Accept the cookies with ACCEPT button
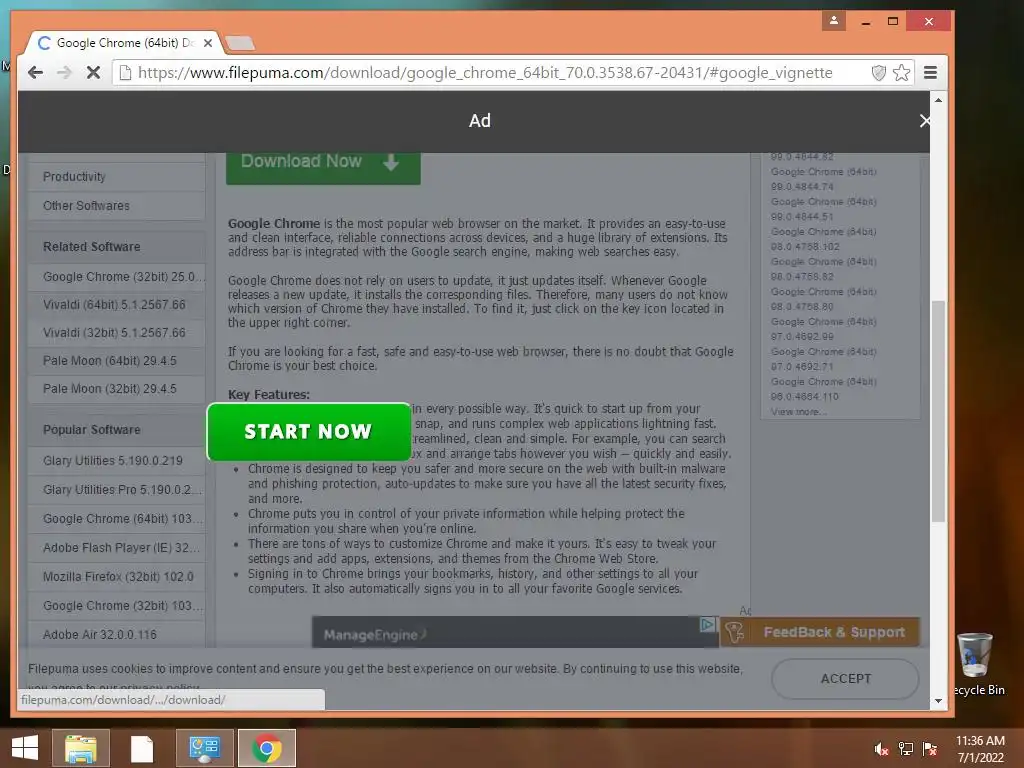Image resolution: width=1024 pixels, height=768 pixels. (x=845, y=679)
